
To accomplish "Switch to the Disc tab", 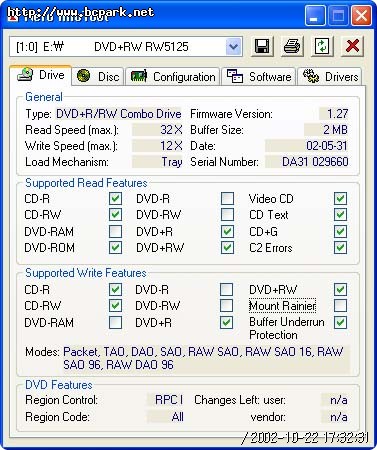I will click(98, 76).
